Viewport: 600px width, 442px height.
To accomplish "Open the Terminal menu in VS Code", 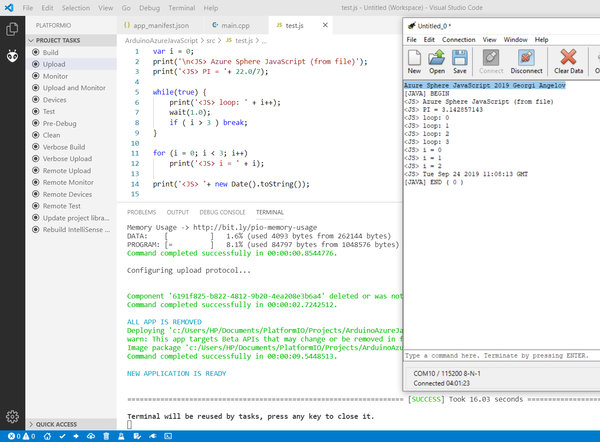I will coord(182,8).
